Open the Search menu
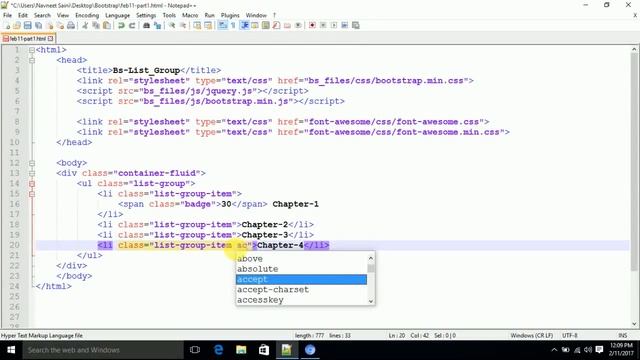640x360 pixels. pyautogui.click(x=42, y=15)
